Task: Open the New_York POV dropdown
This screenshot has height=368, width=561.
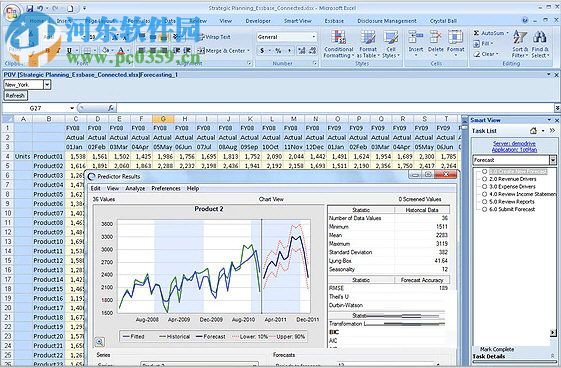Action: [x=47, y=85]
